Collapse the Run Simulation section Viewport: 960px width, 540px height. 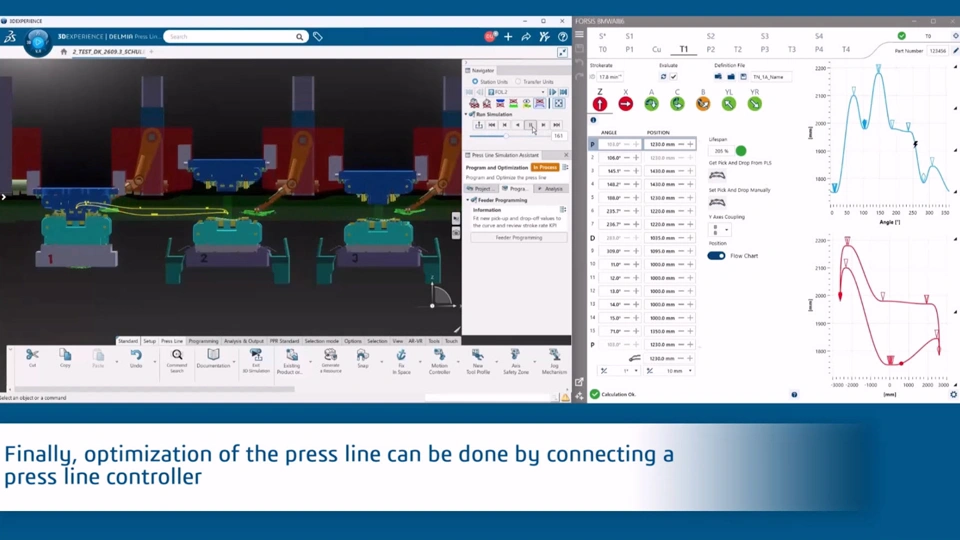point(467,114)
